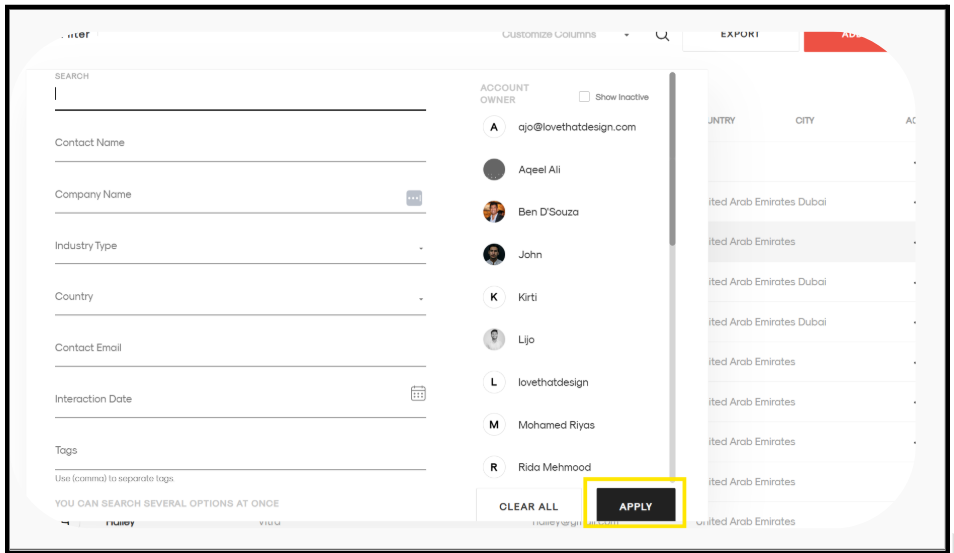The image size is (954, 553).
Task: Sort by the City column header
Action: (805, 121)
